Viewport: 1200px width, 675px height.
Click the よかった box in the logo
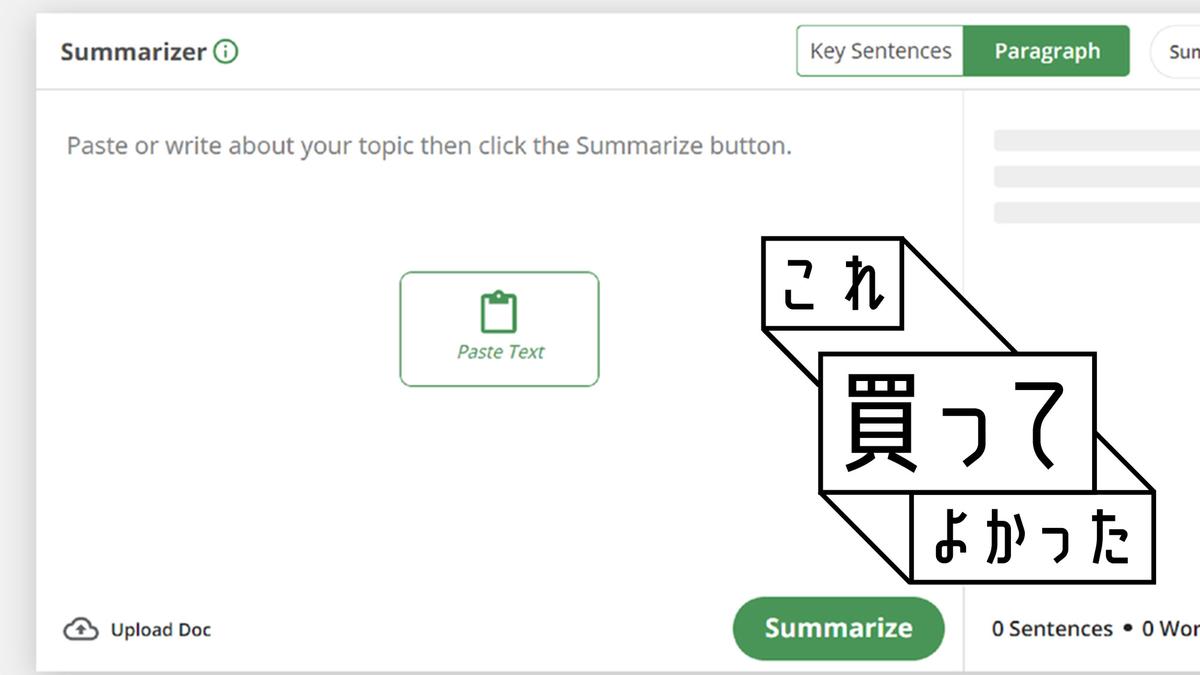pyautogui.click(x=1032, y=540)
